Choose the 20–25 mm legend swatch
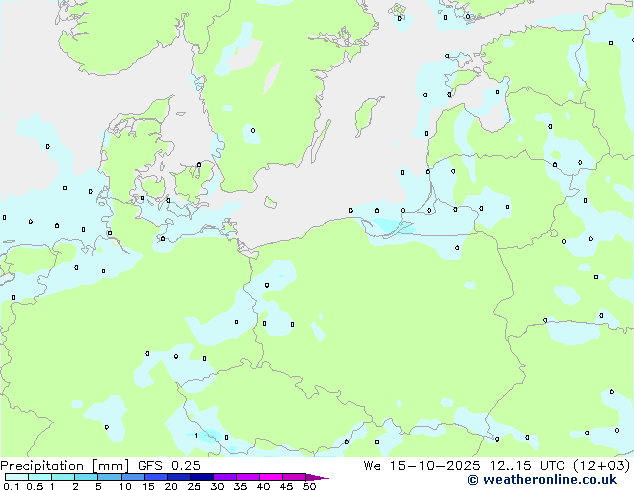This screenshot has width=634, height=490. [179, 477]
